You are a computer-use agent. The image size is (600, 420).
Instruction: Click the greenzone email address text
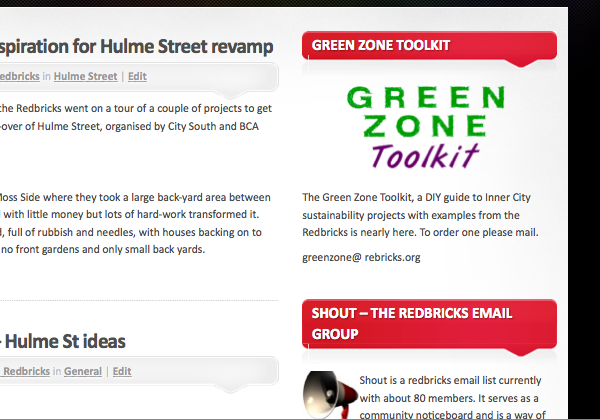[361, 257]
